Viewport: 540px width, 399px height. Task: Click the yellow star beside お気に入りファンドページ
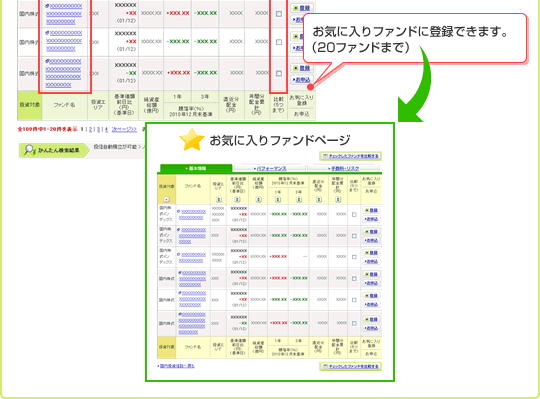coord(192,139)
